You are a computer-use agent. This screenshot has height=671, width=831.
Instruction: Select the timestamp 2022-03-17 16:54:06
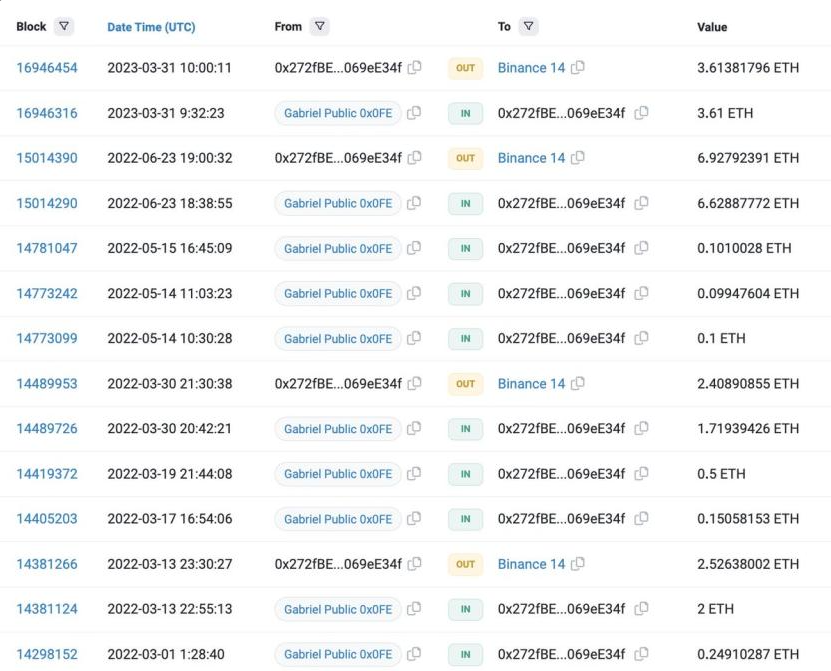170,519
